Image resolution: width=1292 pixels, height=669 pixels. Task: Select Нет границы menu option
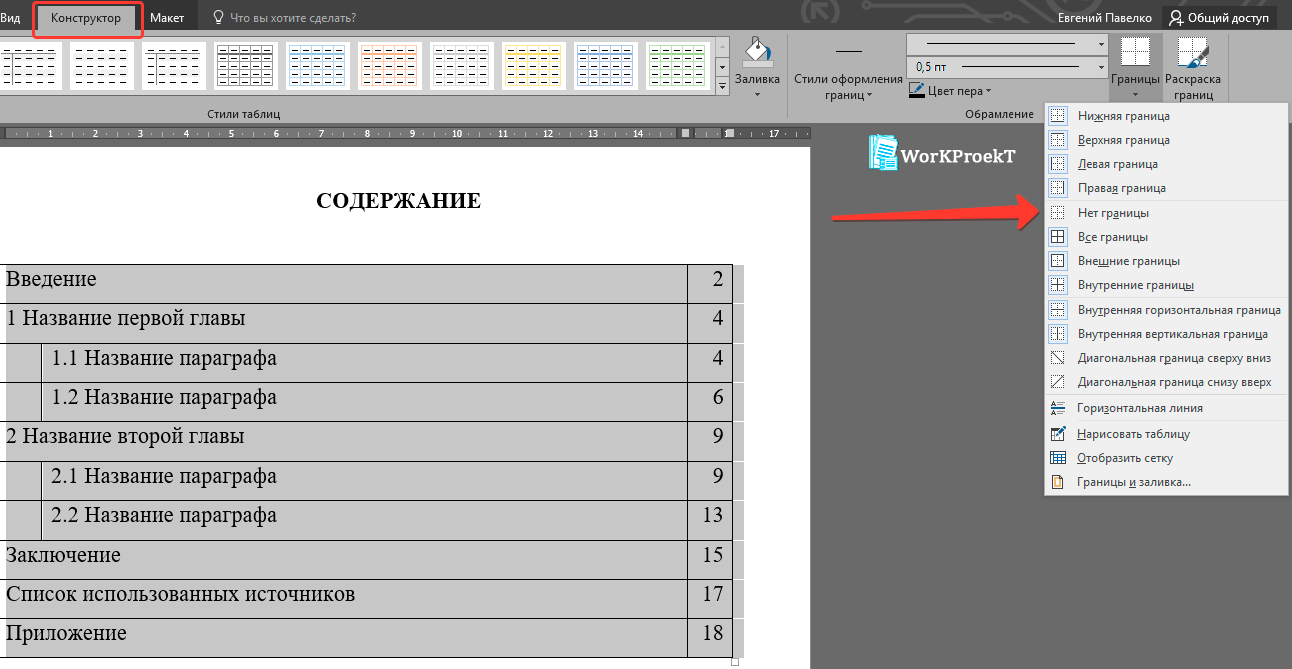(x=1112, y=213)
